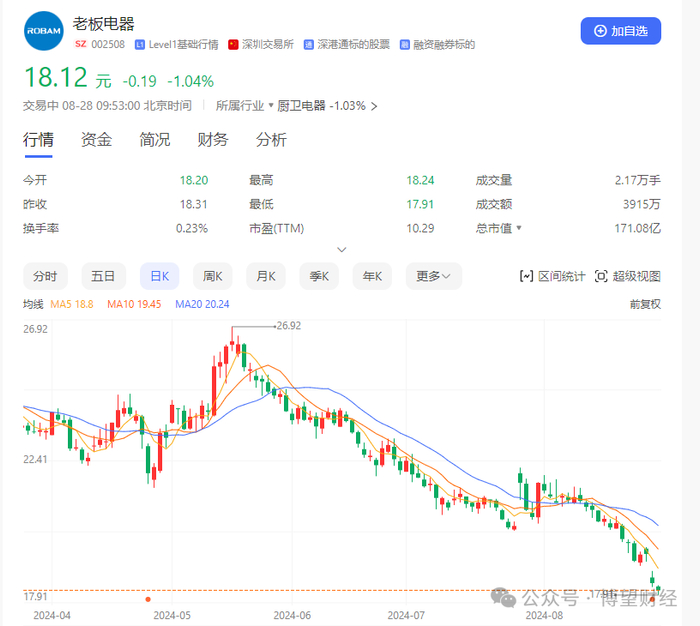The height and width of the screenshot is (626, 700).
Task: Click the 深港通标的股票 badge icon
Action: point(308,45)
